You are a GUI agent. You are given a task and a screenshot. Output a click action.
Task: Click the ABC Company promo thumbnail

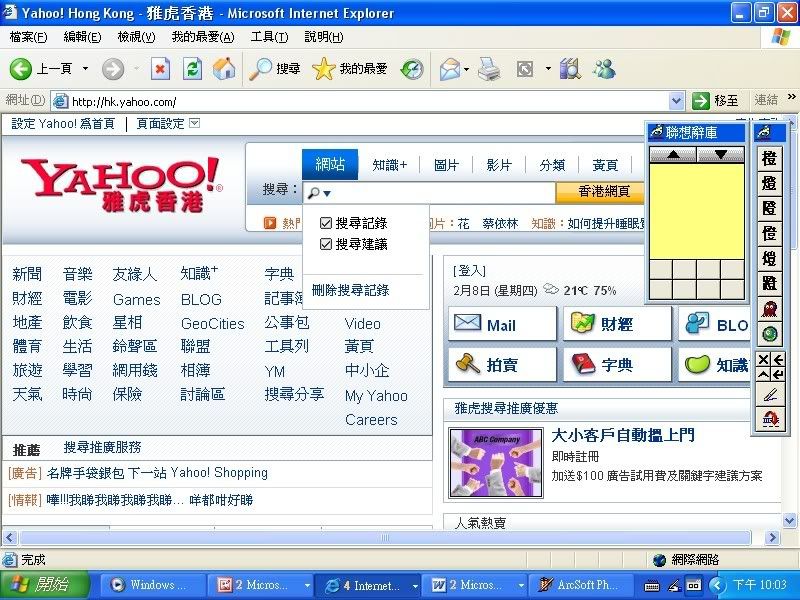pyautogui.click(x=496, y=463)
